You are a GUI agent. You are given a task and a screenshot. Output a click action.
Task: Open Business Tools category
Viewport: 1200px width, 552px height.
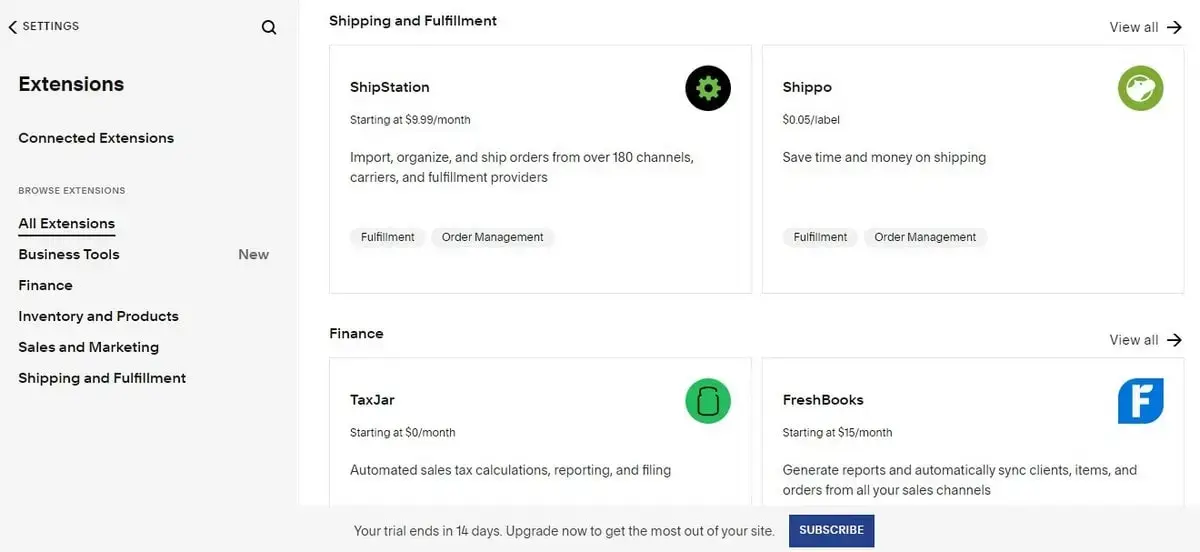[x=69, y=254]
